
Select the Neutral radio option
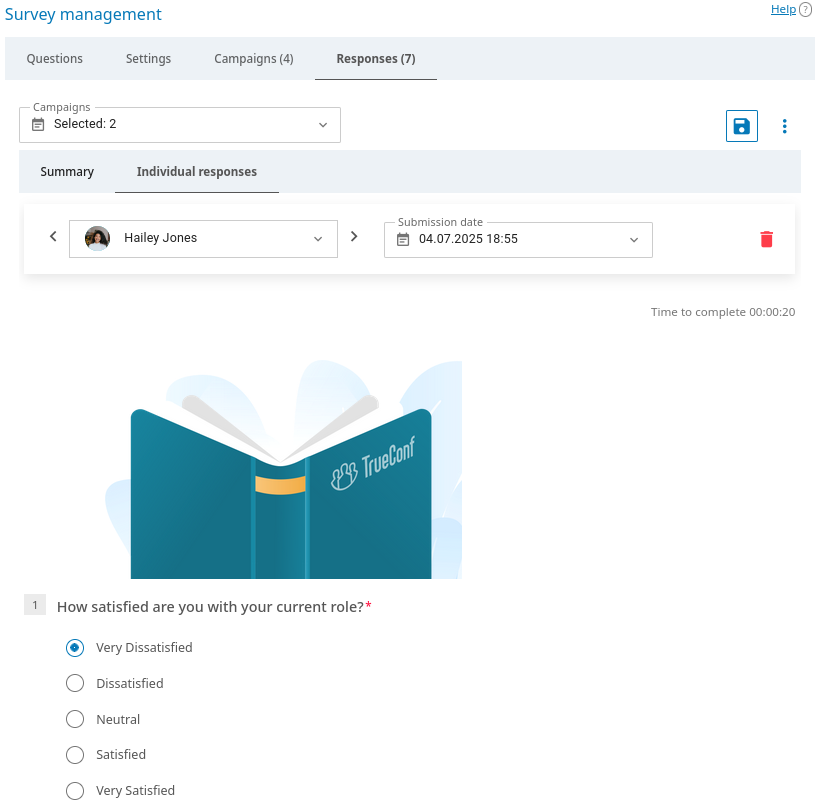point(75,719)
